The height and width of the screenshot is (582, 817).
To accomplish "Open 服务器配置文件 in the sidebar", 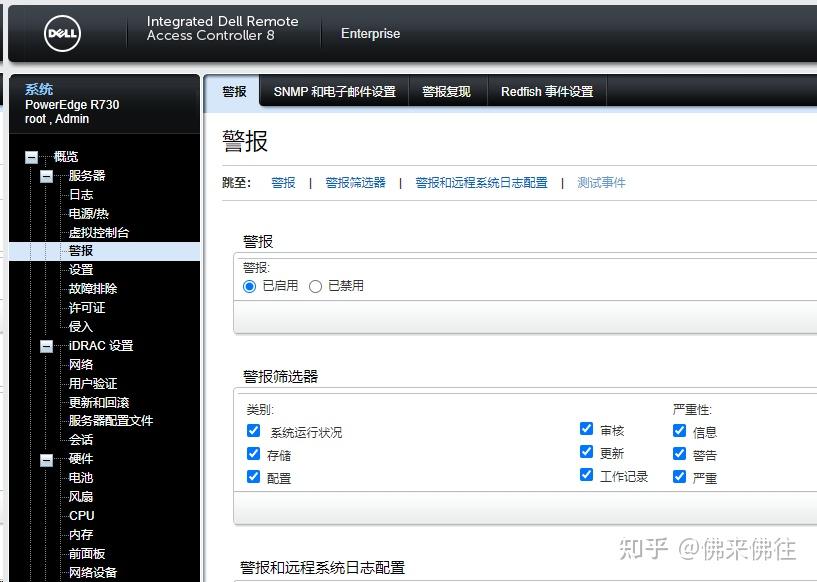I will point(111,421).
